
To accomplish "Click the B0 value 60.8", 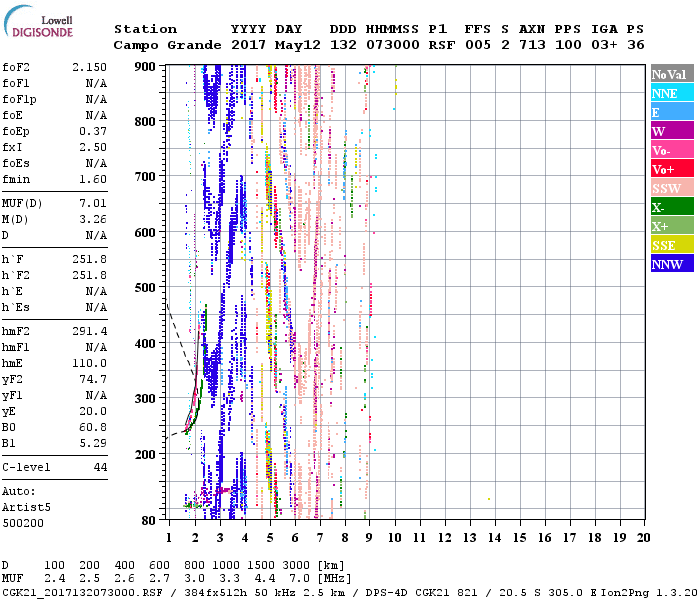I will point(93,428).
